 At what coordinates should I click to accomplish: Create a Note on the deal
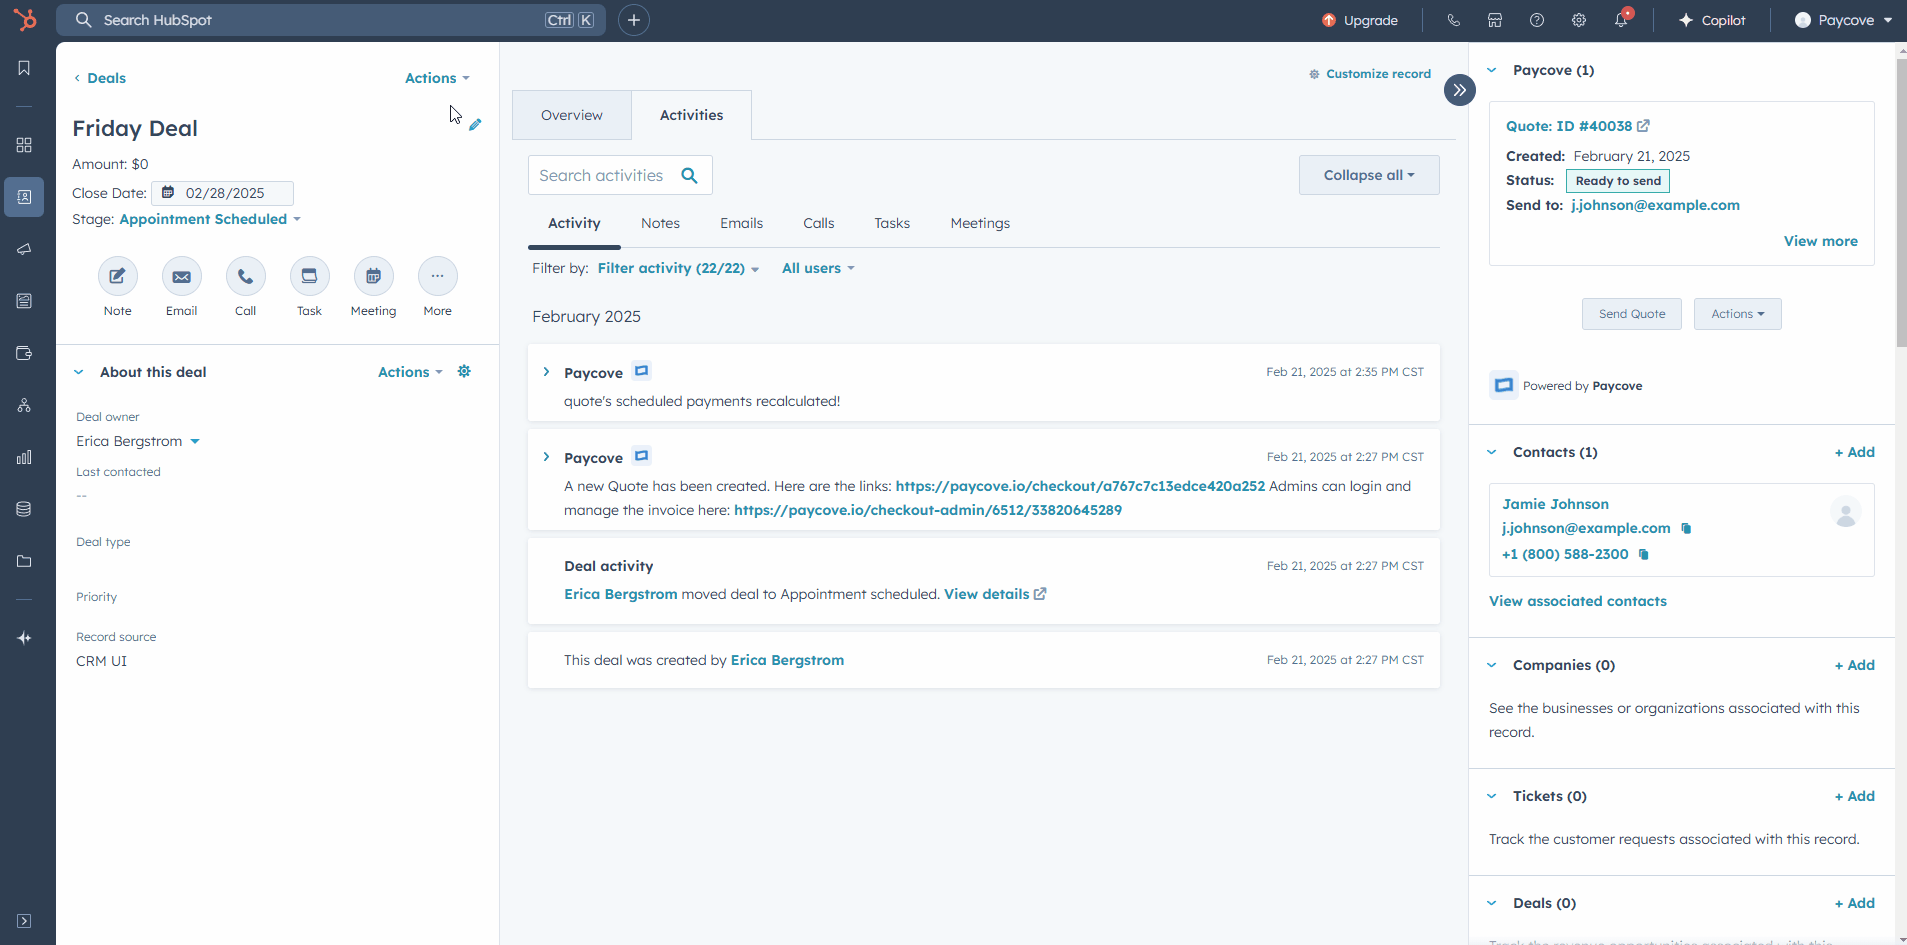coord(118,276)
